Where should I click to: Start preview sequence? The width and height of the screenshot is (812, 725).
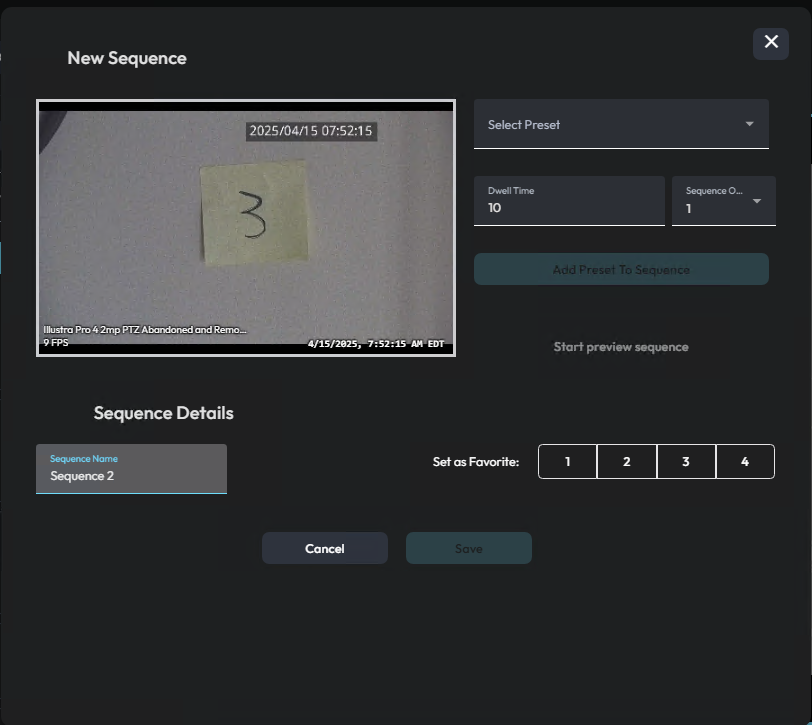[x=620, y=347]
